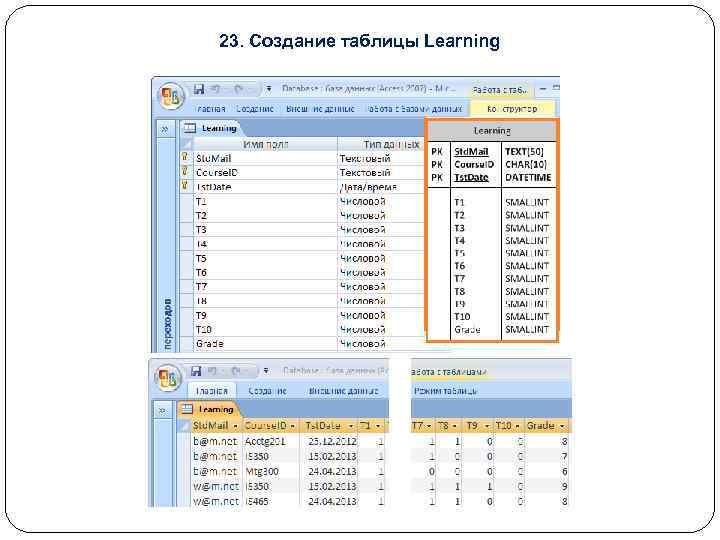Expand navigation pane chevron in upper window

[x=164, y=130]
